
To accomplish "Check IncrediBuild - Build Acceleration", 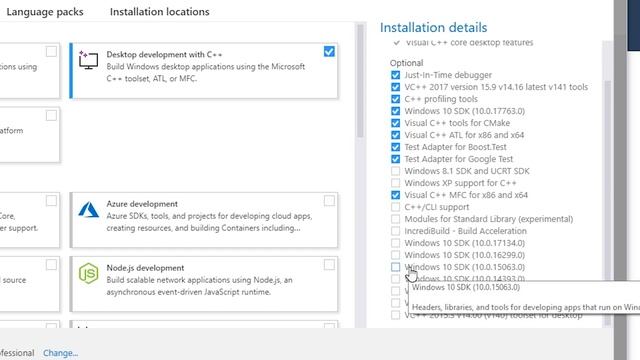I will [395, 231].
